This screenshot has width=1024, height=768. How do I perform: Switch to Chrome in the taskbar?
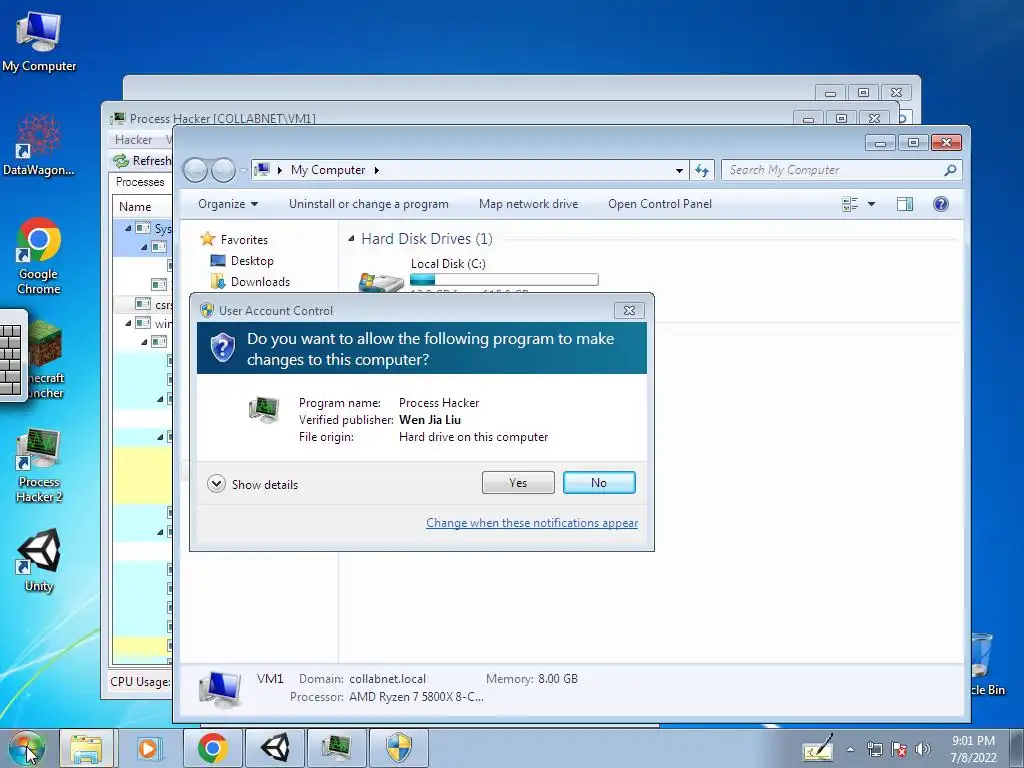[x=213, y=748]
